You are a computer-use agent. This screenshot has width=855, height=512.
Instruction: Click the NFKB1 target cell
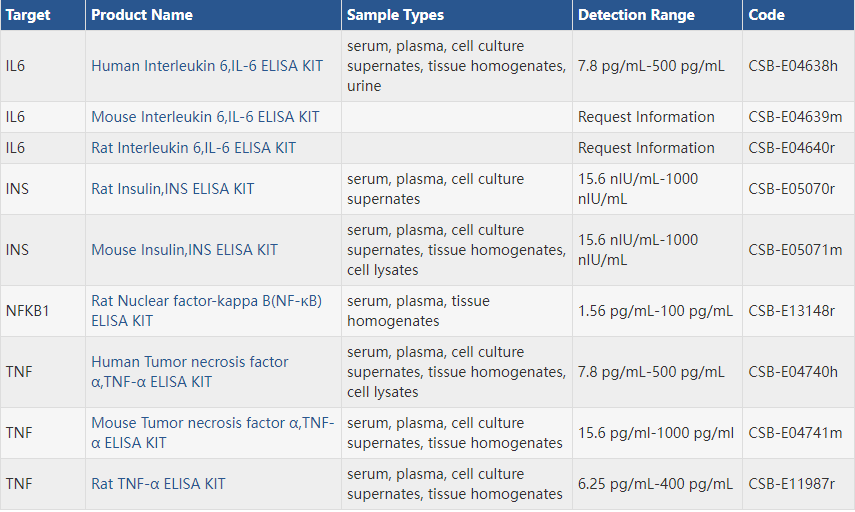27,311
